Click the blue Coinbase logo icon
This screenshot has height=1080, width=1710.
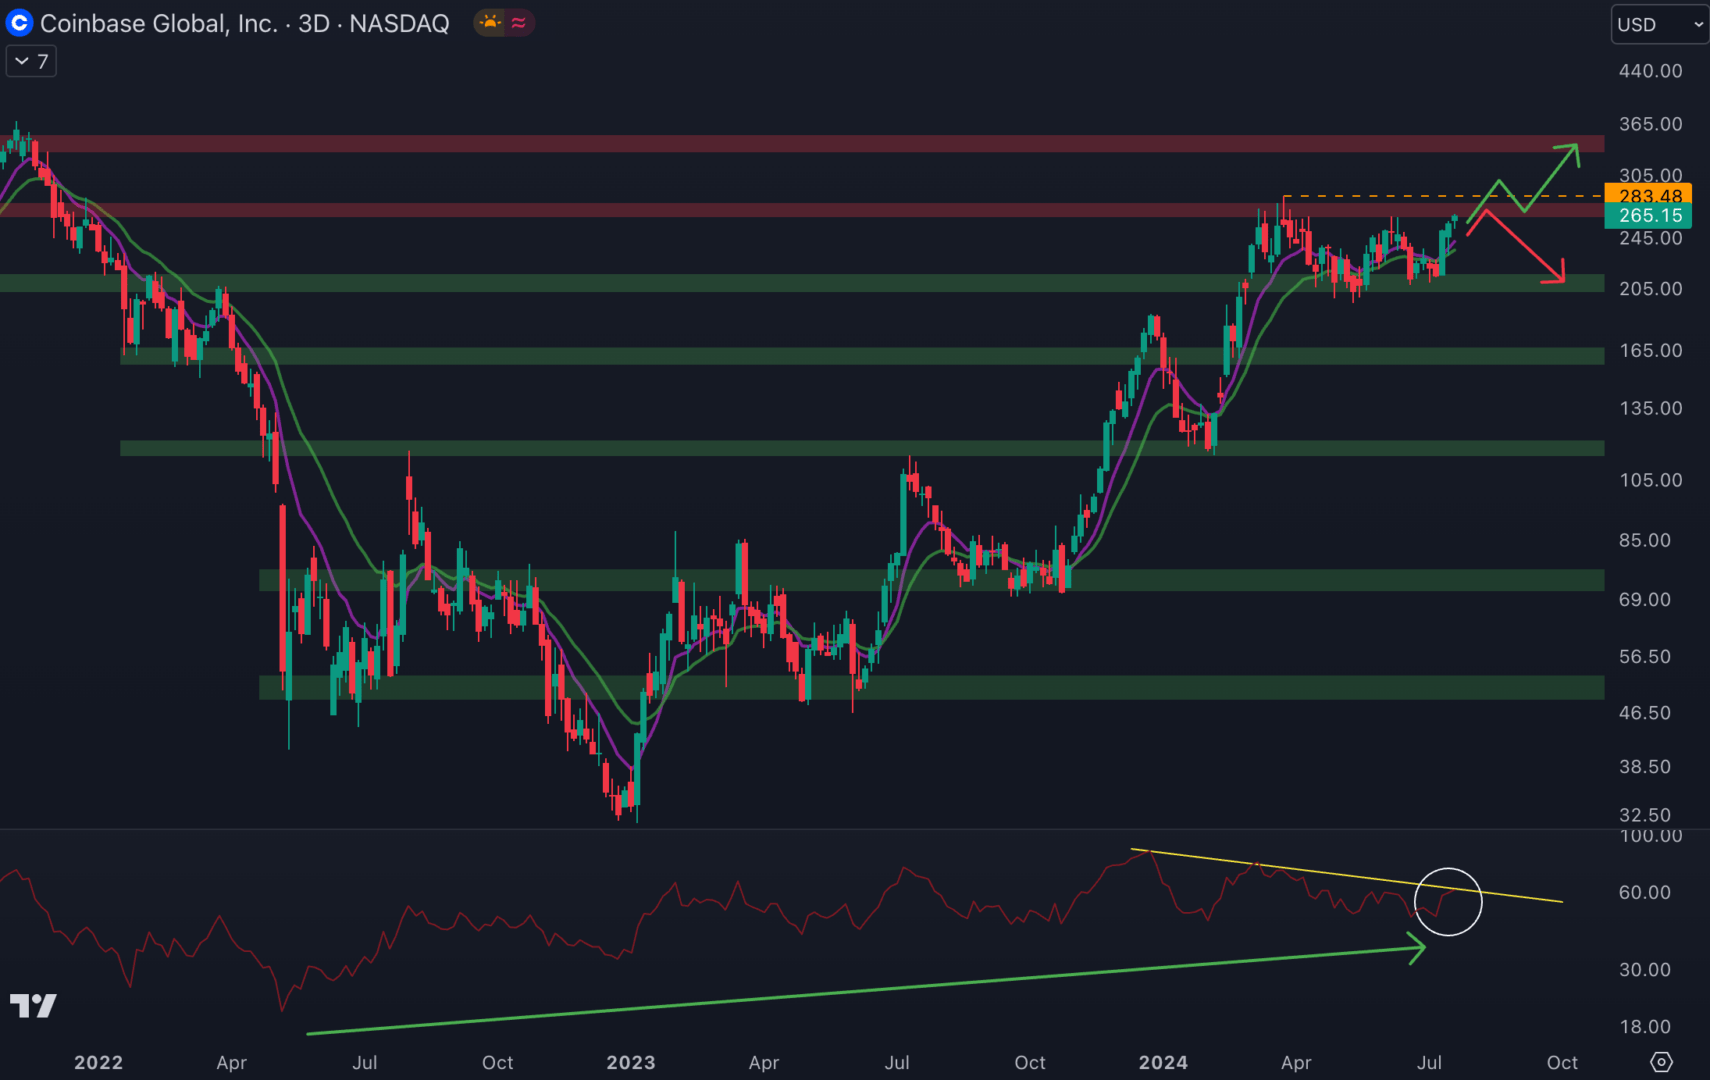click(x=19, y=23)
